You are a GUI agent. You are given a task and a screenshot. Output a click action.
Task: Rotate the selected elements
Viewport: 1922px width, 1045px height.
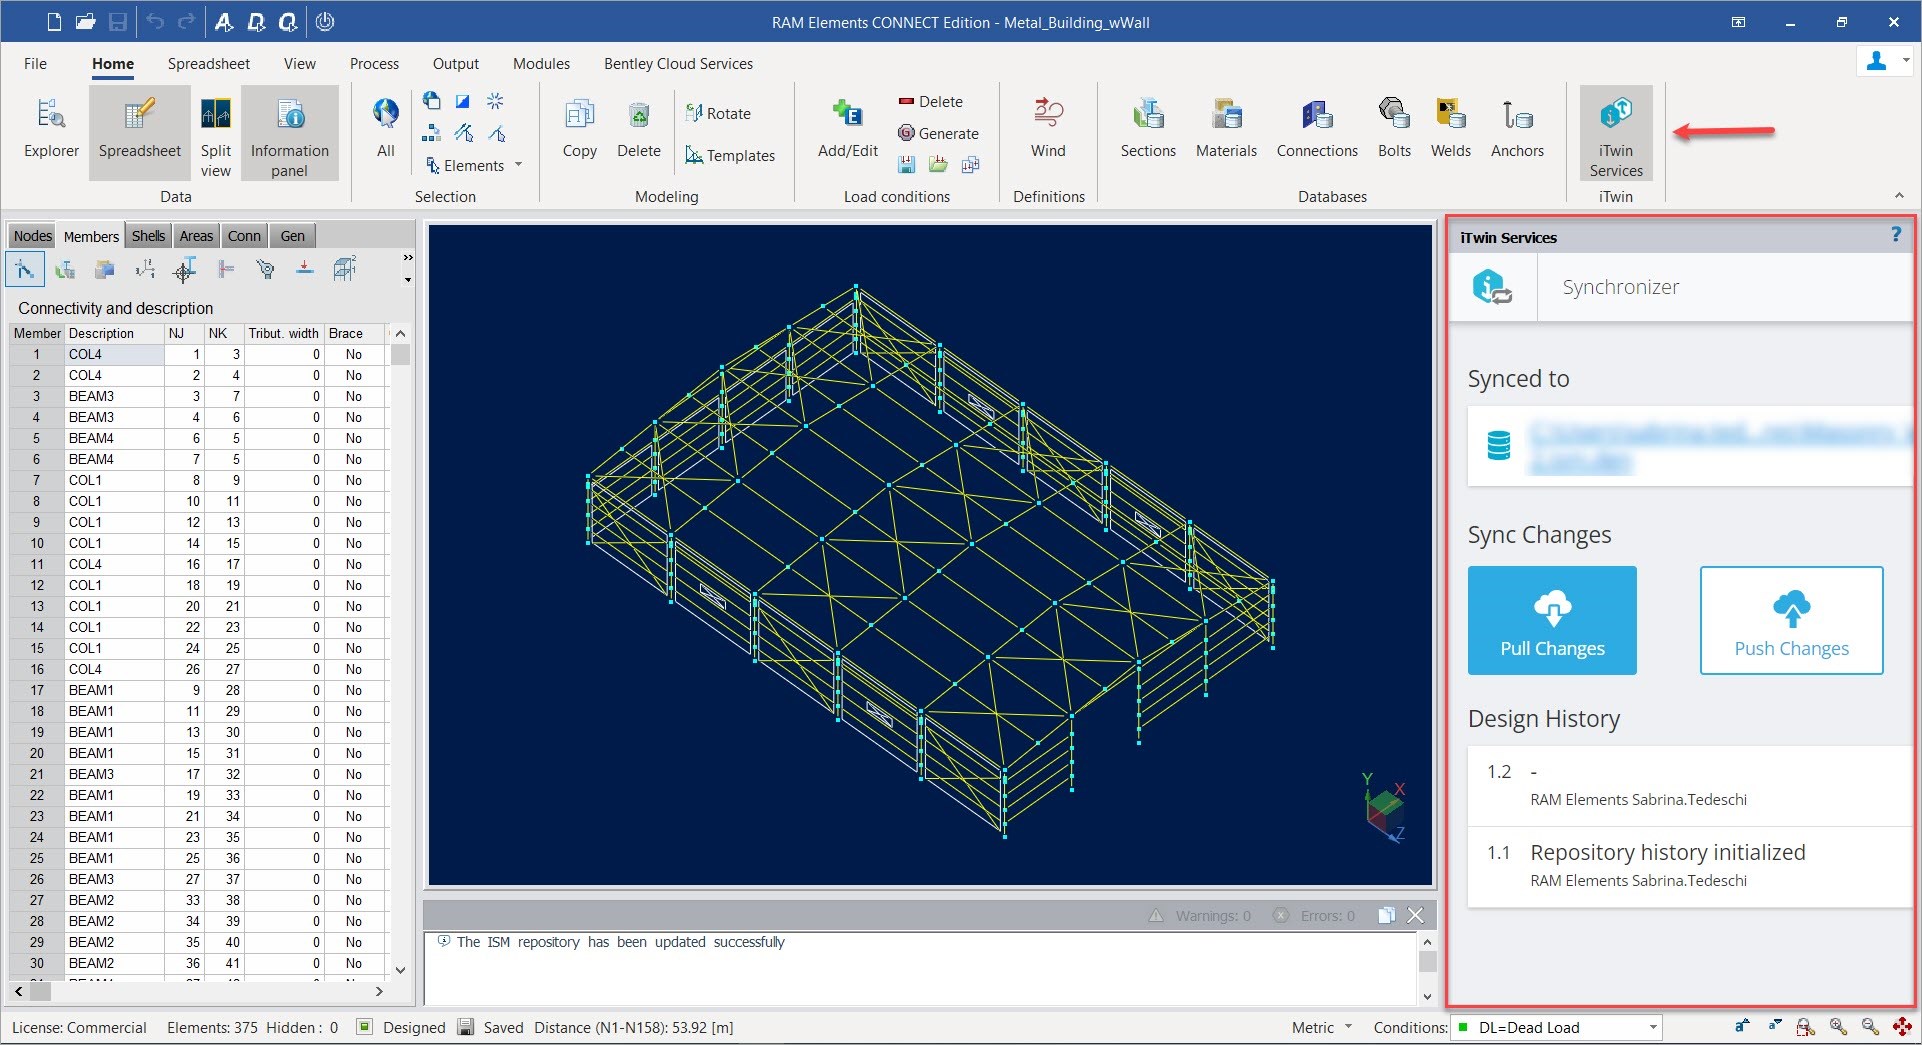pyautogui.click(x=718, y=113)
